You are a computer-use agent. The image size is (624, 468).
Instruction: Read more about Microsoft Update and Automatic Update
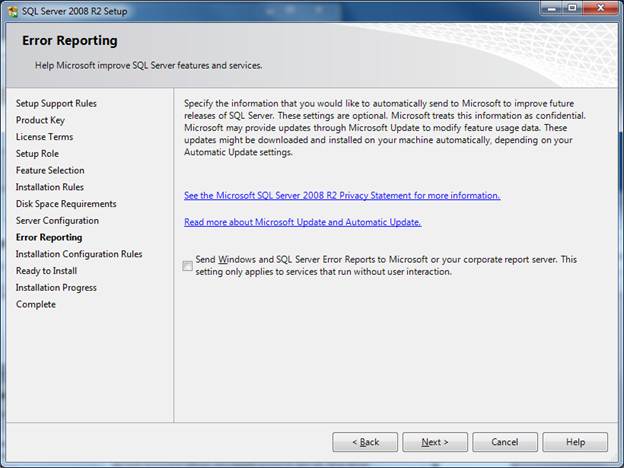(302, 222)
